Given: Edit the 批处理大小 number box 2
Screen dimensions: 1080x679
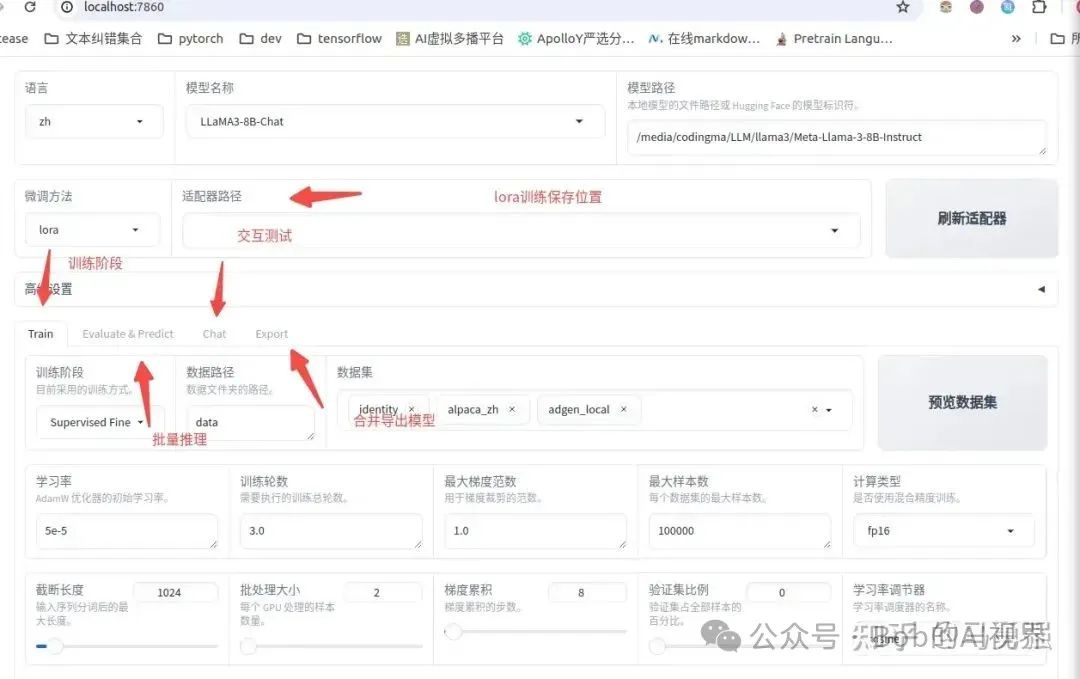Looking at the screenshot, I should (x=382, y=593).
